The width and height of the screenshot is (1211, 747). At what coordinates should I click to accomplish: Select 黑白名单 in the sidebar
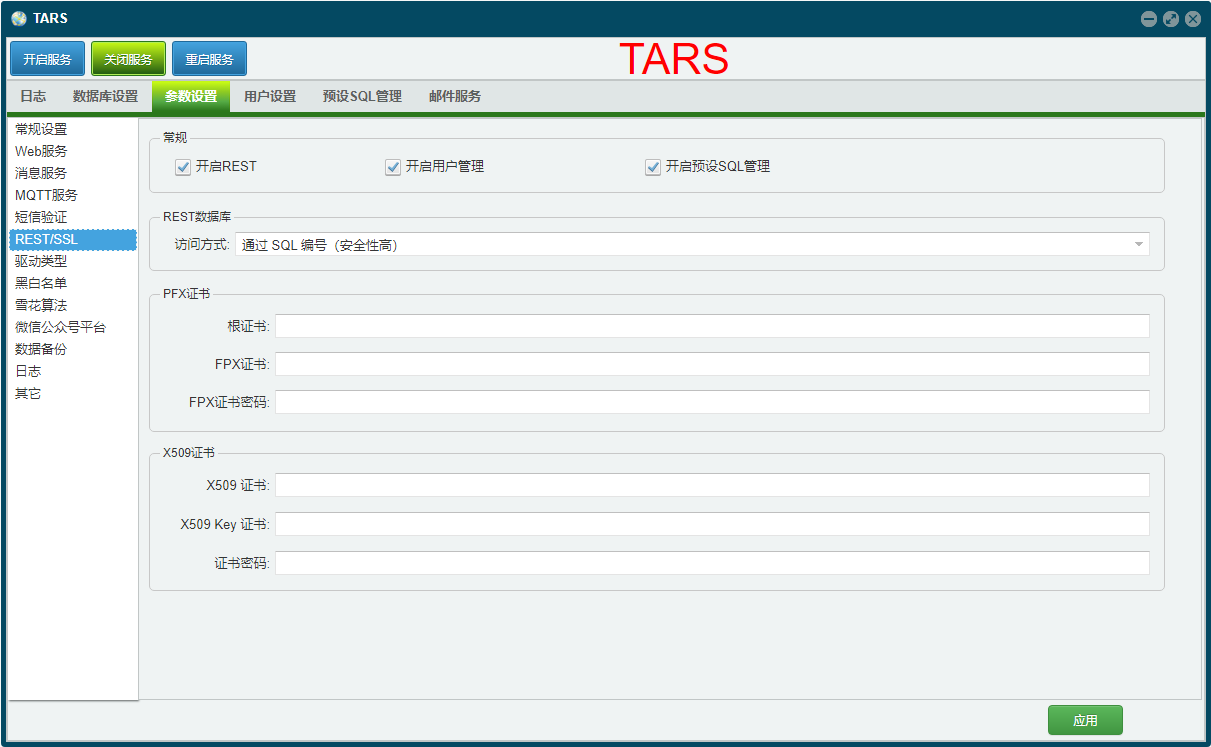pos(72,283)
